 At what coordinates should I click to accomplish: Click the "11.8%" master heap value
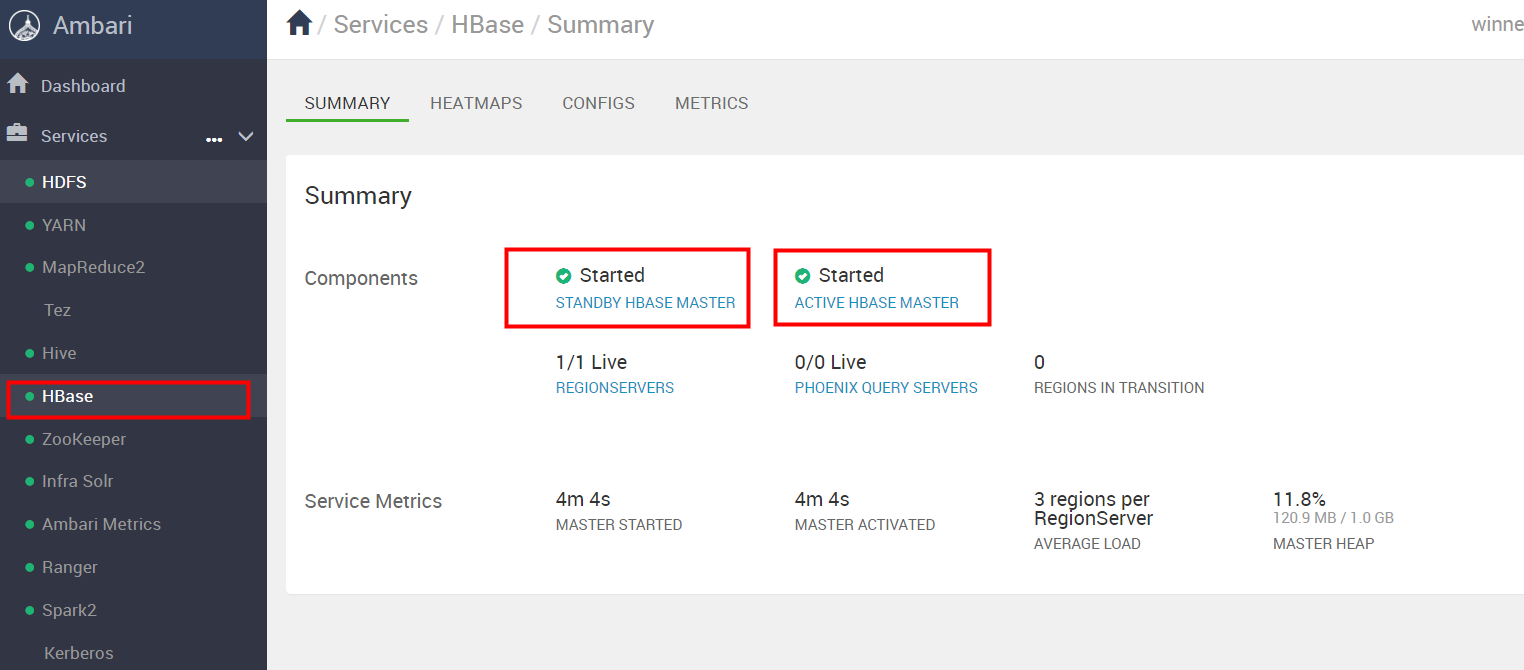tap(1299, 499)
